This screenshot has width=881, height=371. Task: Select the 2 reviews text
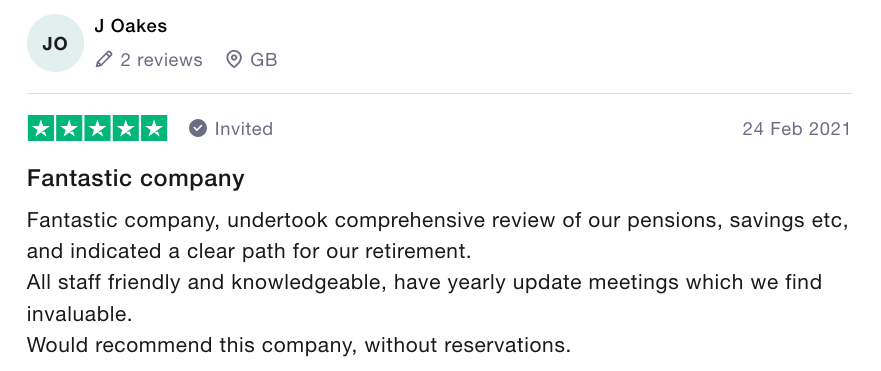coord(161,60)
